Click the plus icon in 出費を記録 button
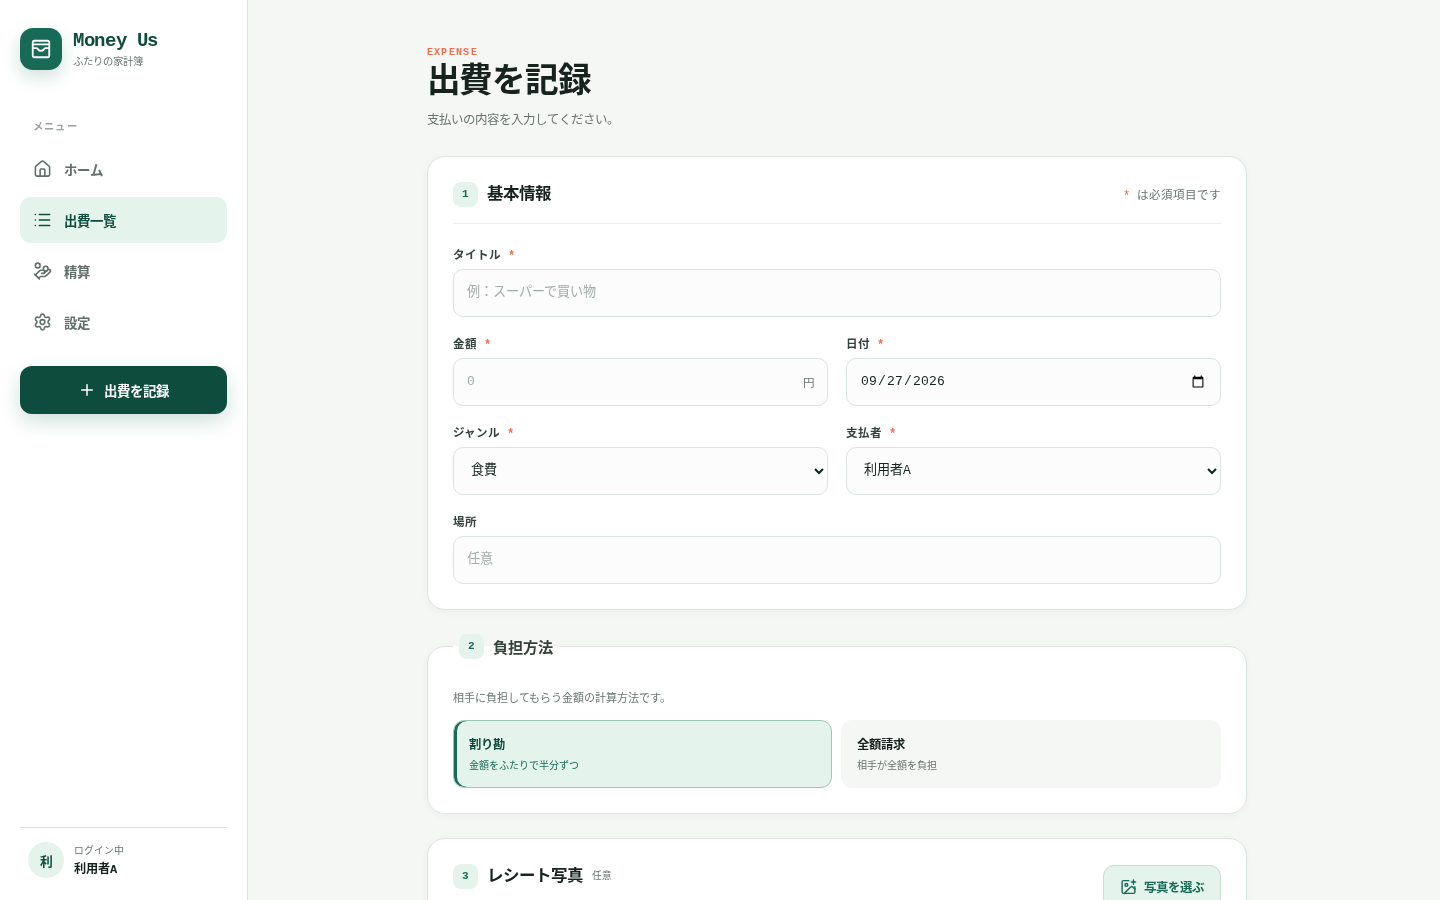 (87, 390)
